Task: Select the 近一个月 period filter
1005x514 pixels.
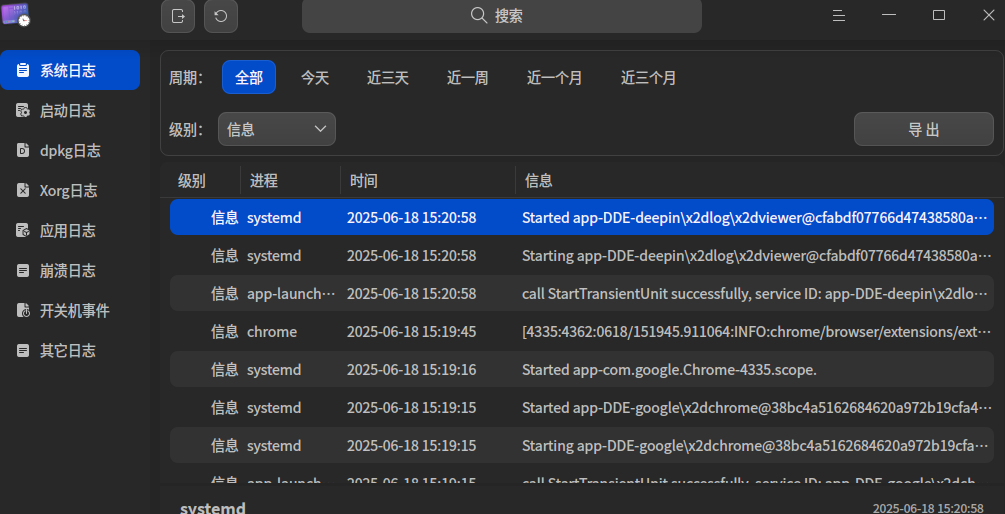Action: [554, 78]
